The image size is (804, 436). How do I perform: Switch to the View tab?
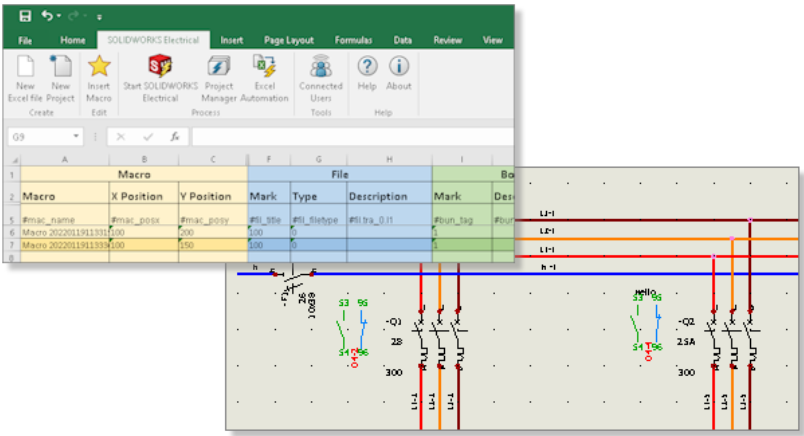(492, 40)
